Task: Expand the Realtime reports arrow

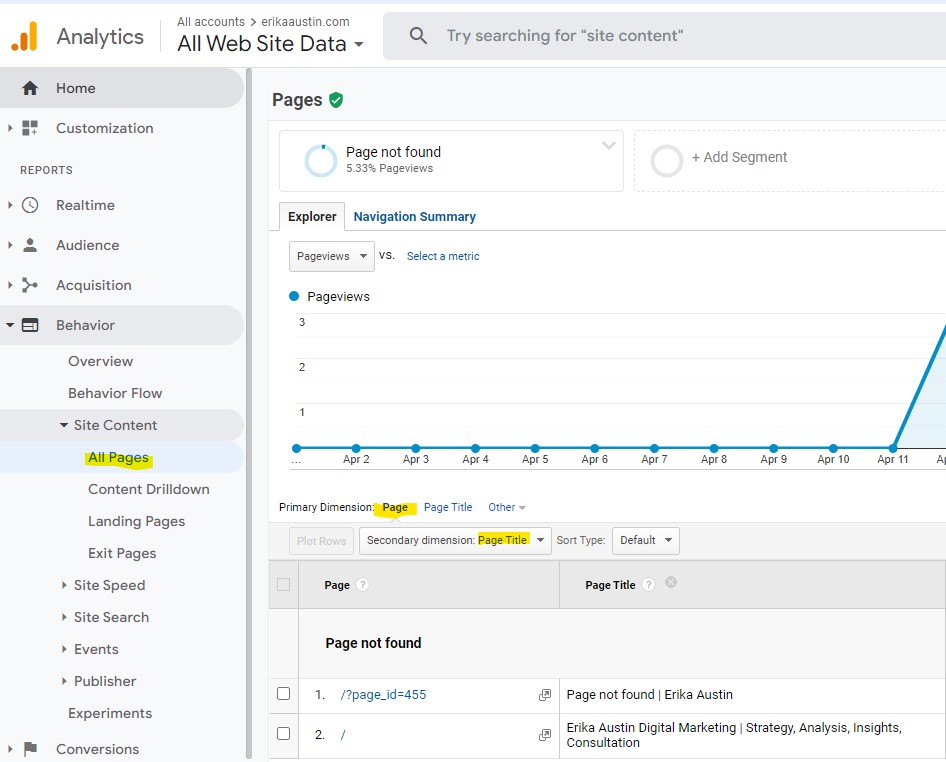Action: coord(10,205)
